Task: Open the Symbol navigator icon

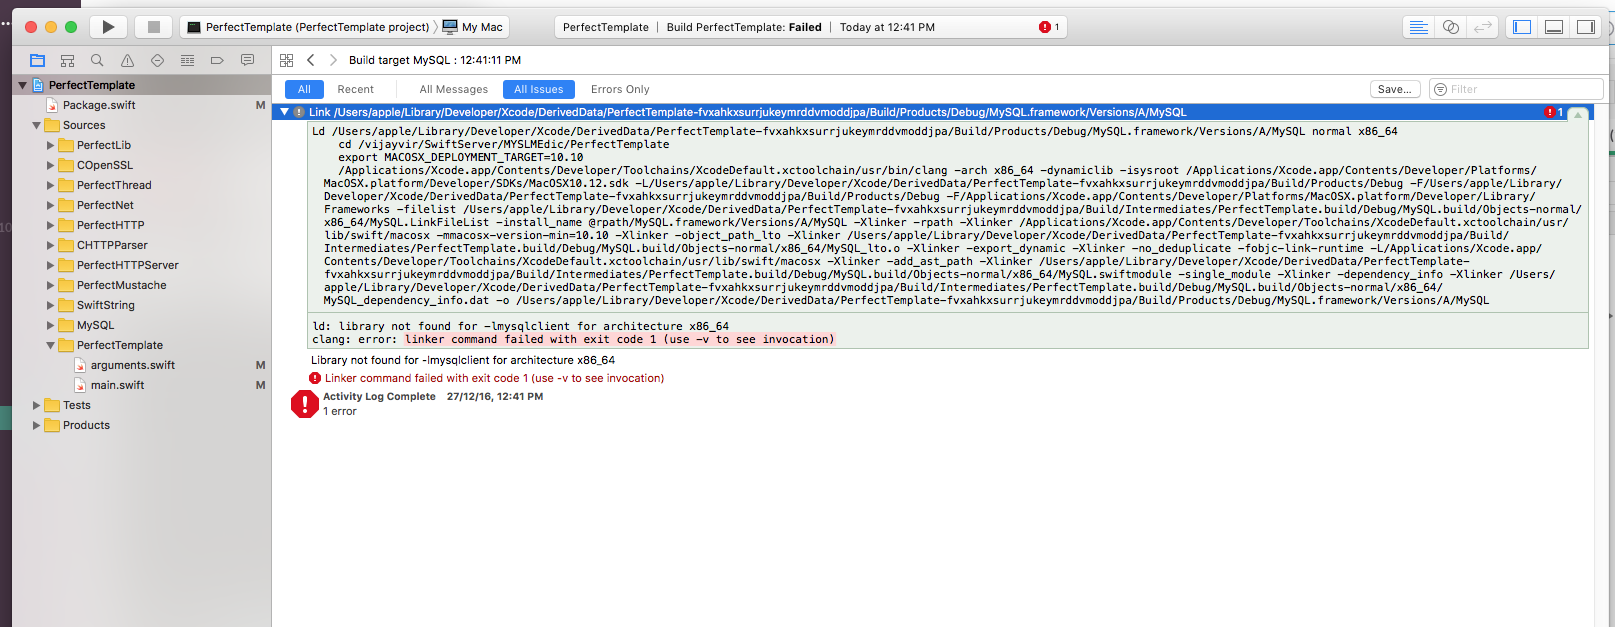Action: point(67,61)
